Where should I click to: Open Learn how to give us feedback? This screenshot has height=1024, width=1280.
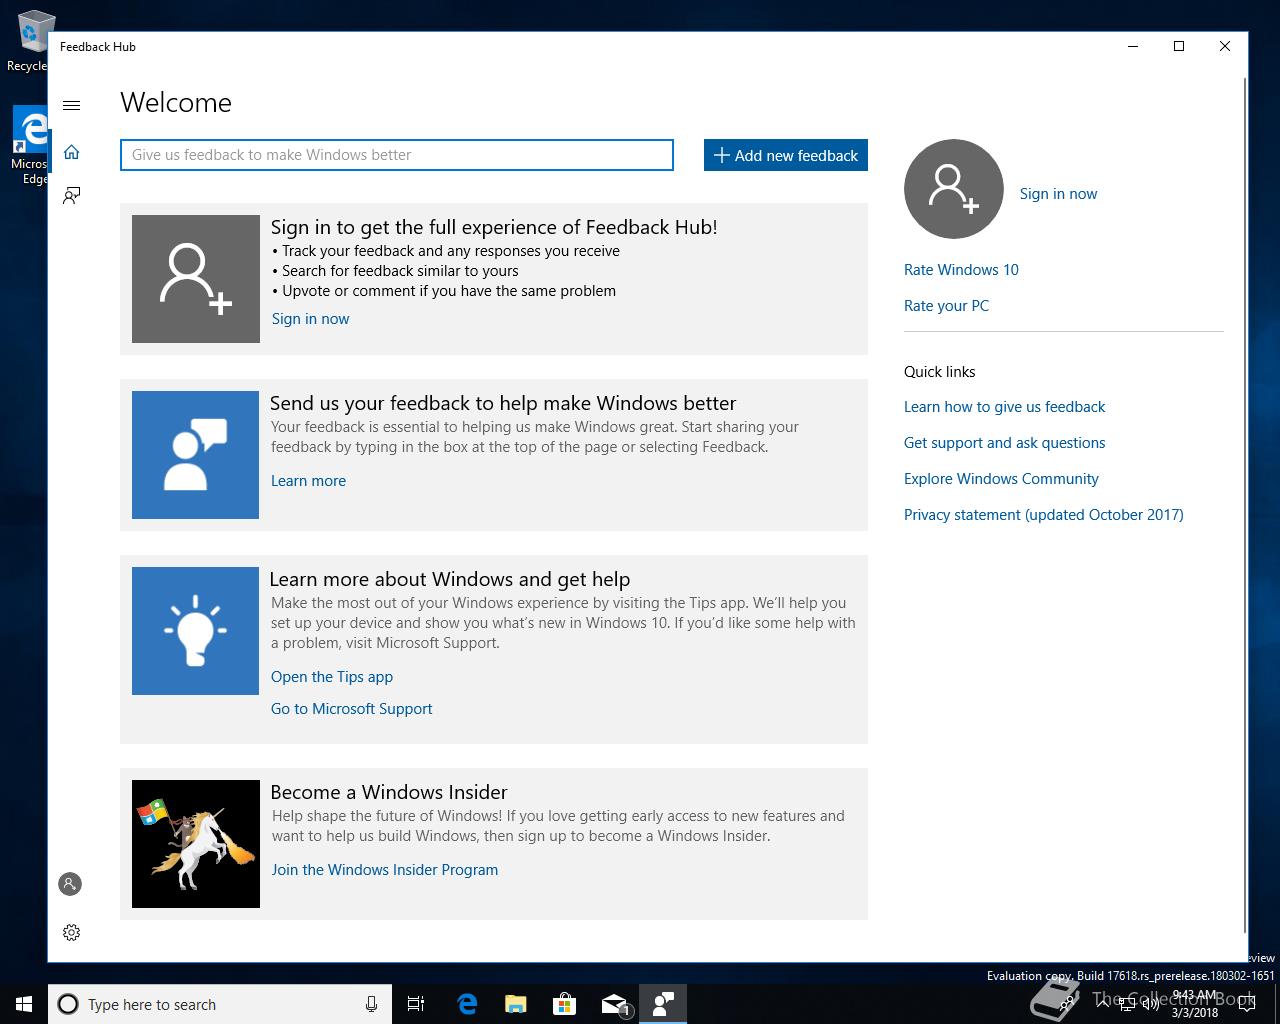pos(1004,407)
